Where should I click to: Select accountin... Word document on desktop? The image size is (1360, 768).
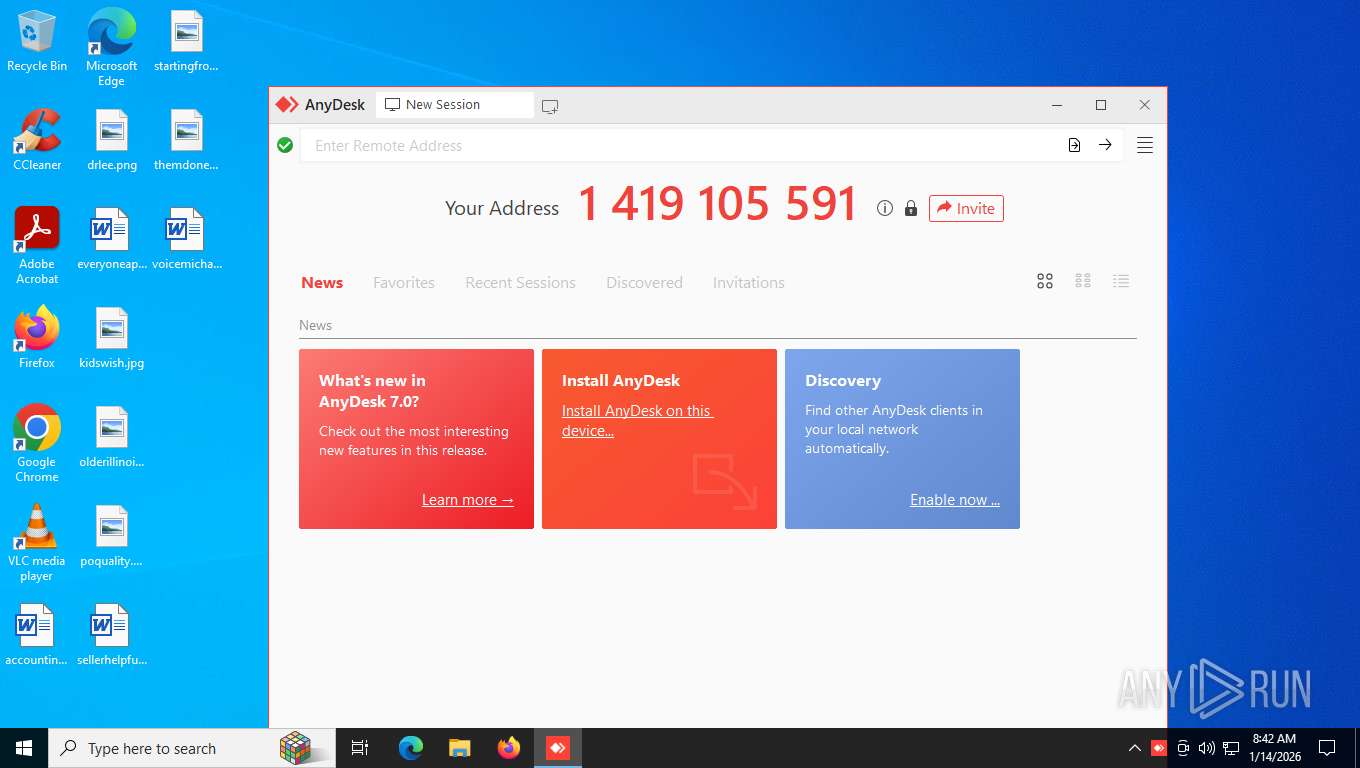(37, 635)
